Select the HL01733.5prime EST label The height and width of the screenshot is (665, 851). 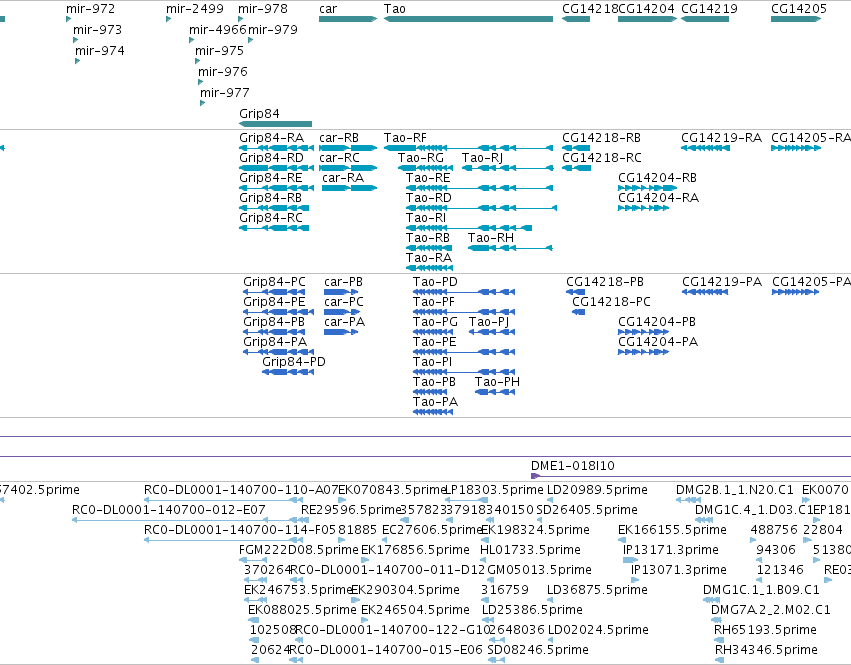(530, 550)
